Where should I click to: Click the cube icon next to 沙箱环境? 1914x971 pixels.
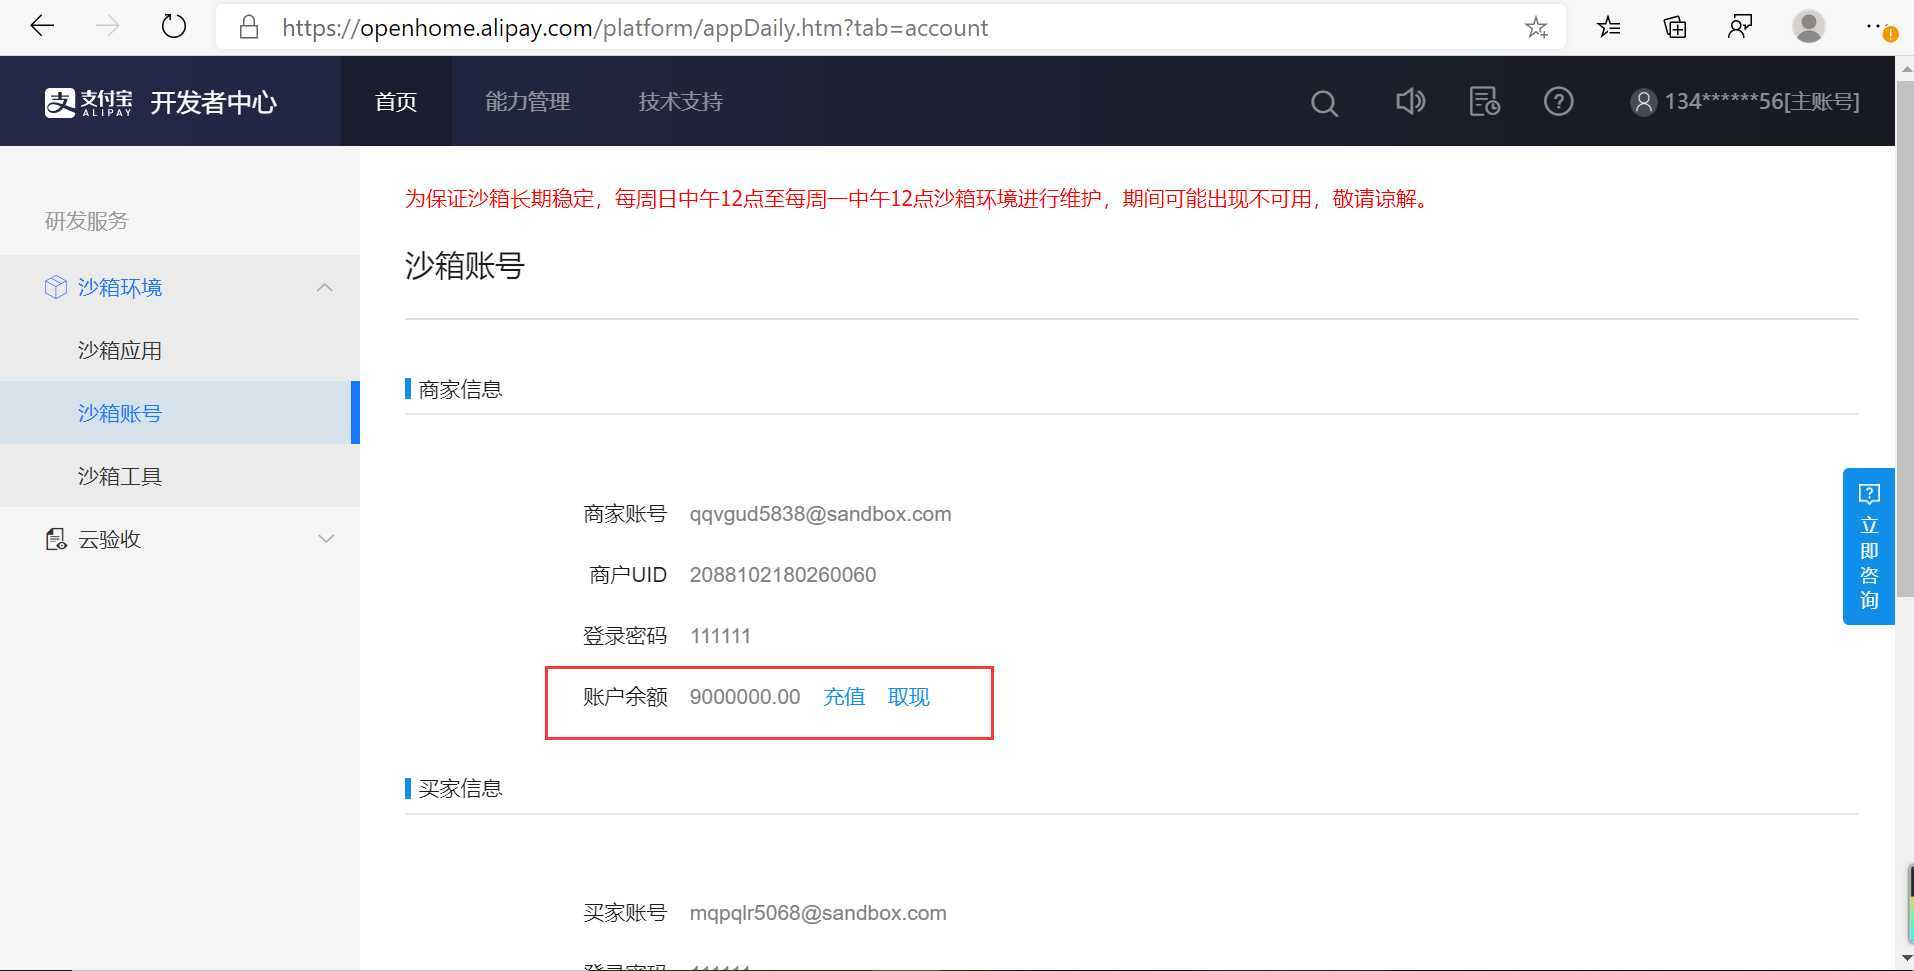[x=56, y=287]
